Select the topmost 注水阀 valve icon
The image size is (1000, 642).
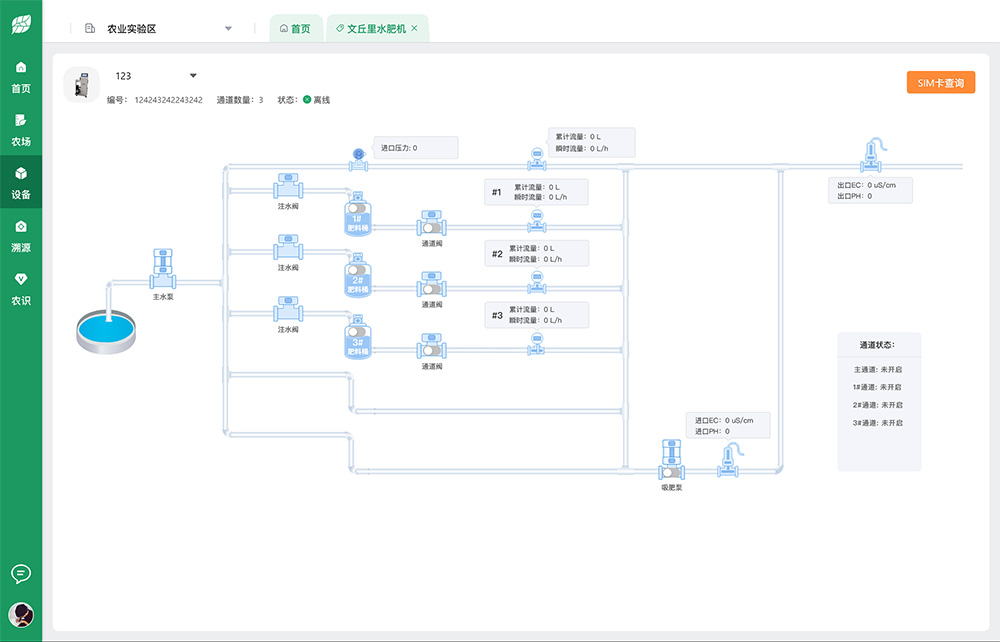tap(288, 186)
